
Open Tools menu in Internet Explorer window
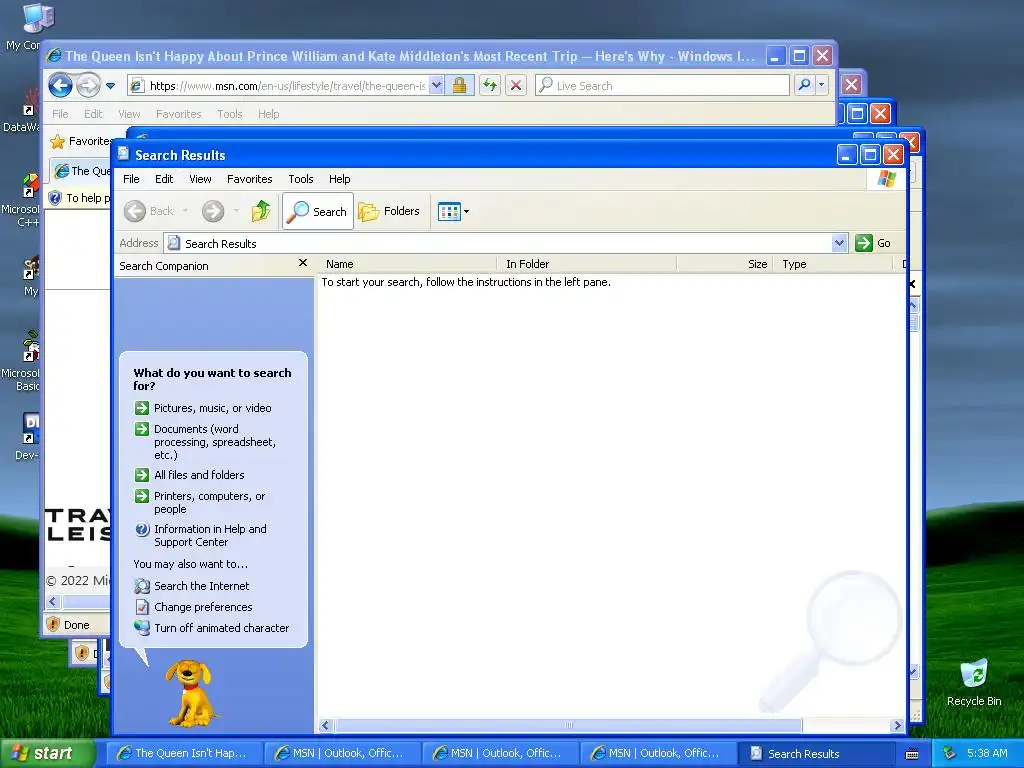[230, 114]
